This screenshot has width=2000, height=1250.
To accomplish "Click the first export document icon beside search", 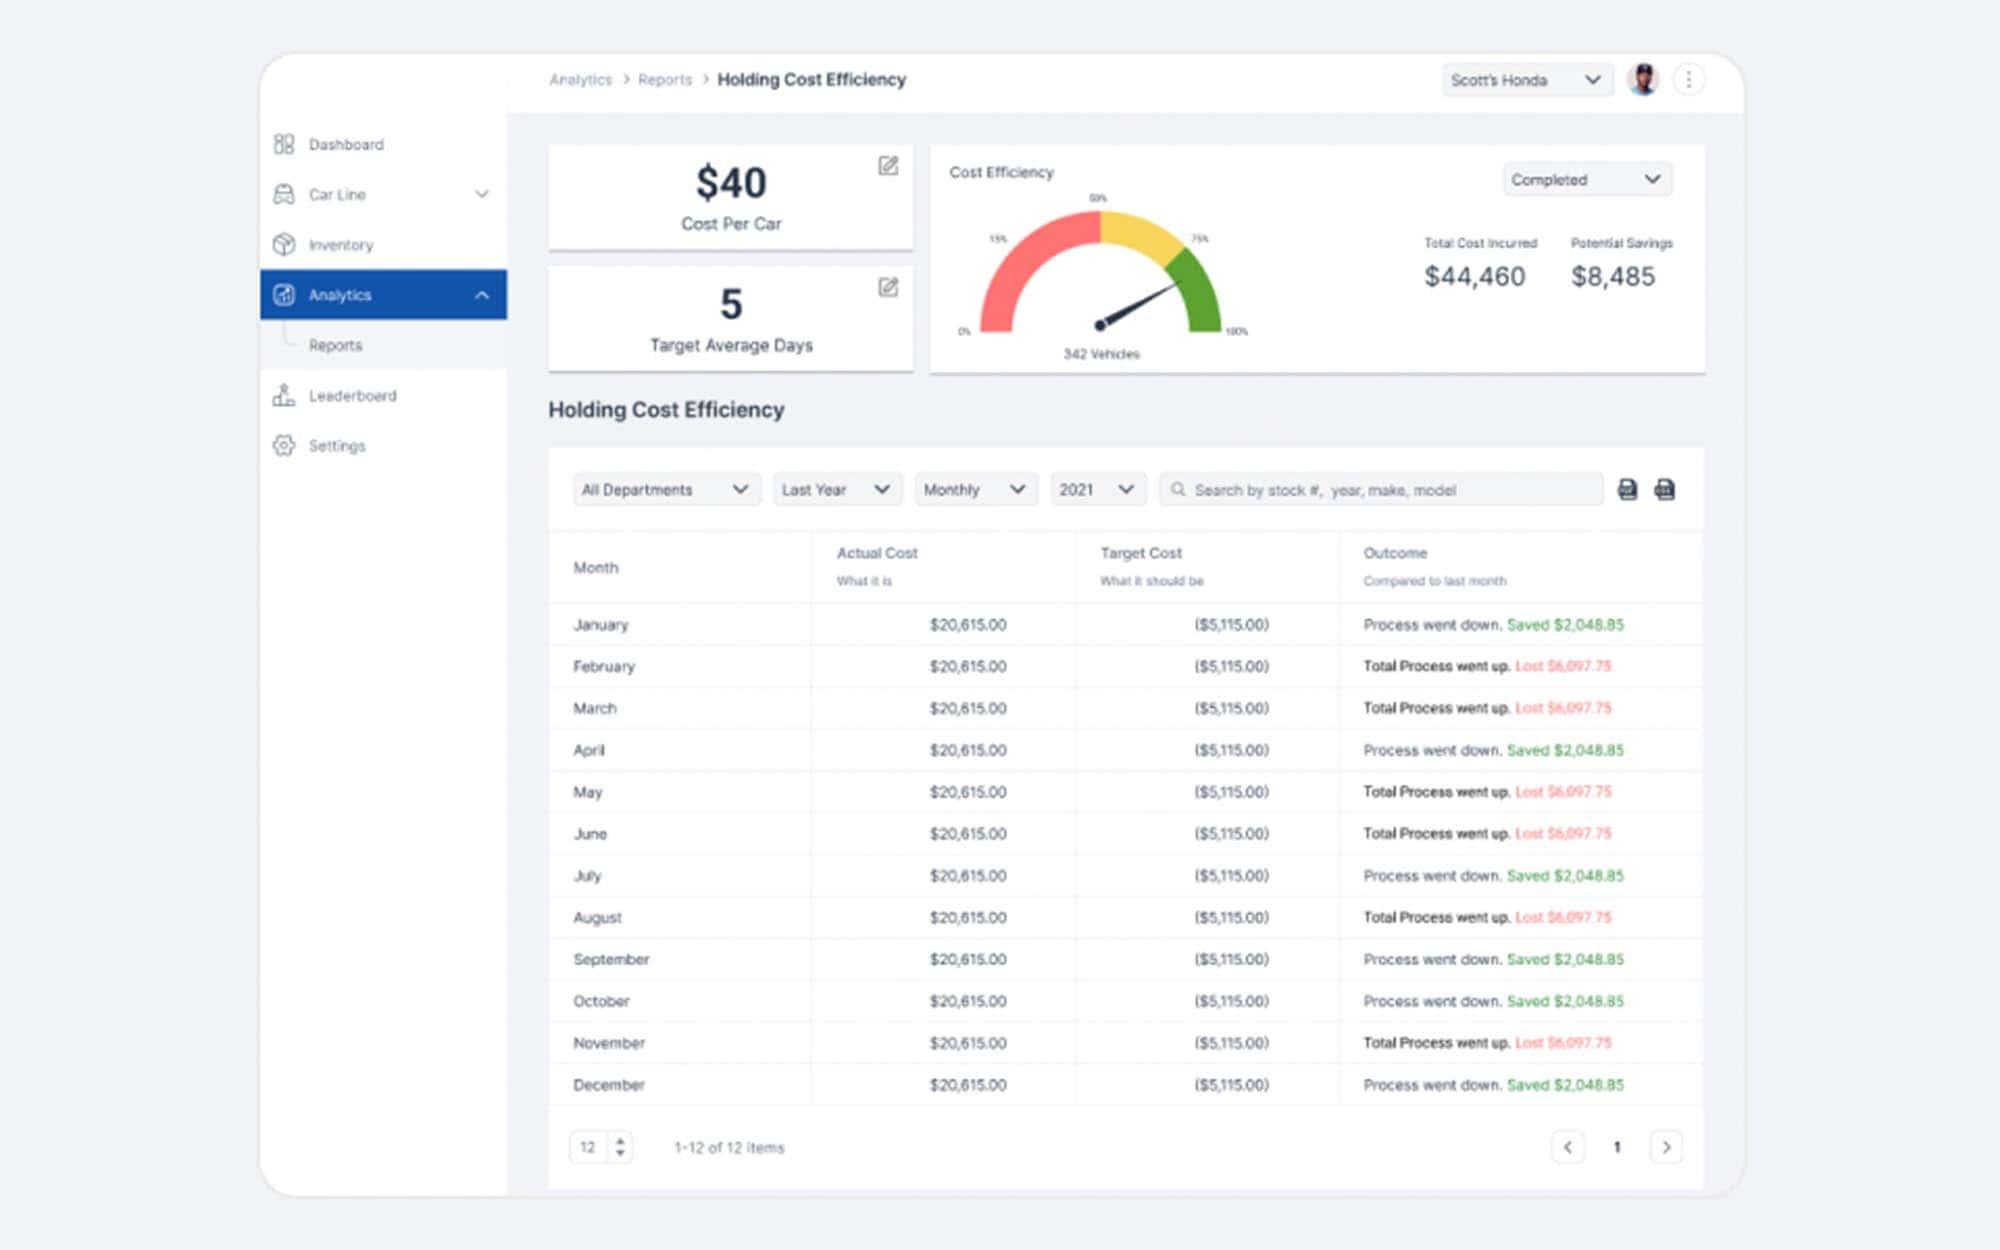I will 1627,489.
